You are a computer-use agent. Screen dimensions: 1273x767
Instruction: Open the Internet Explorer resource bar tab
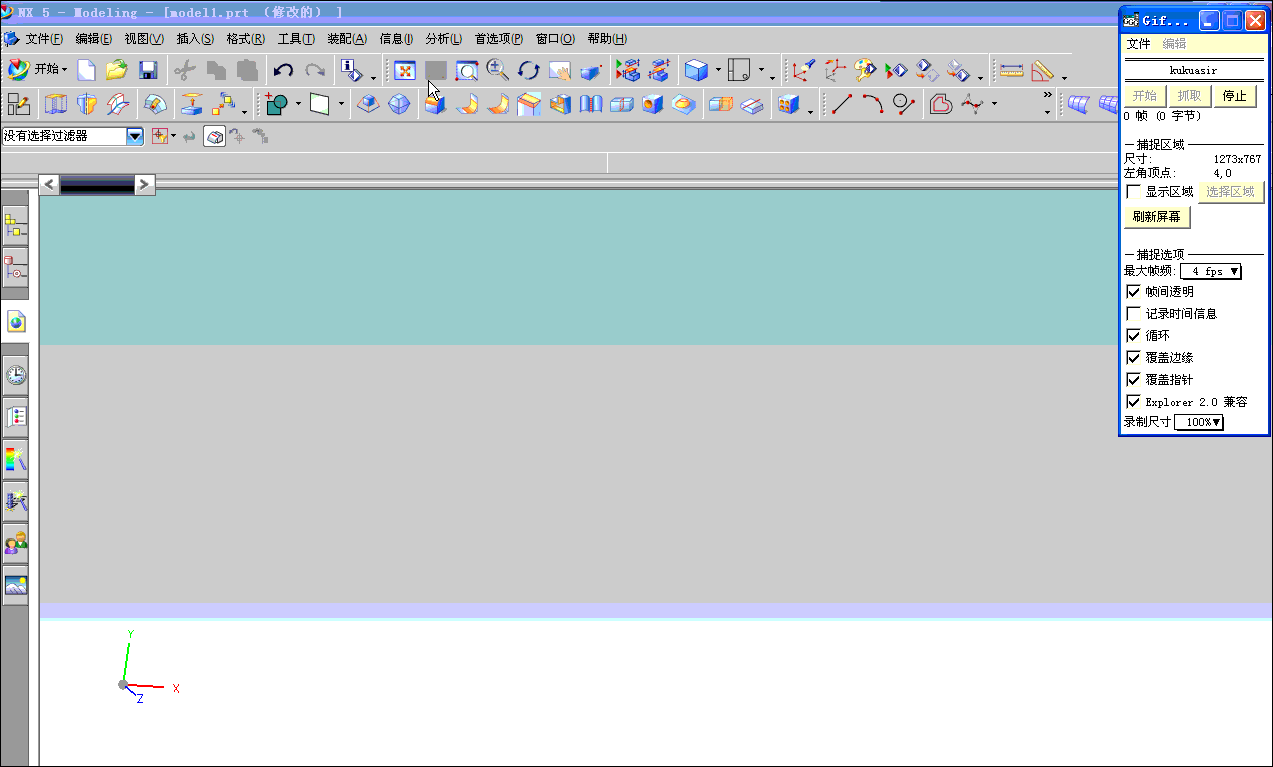[x=15, y=321]
